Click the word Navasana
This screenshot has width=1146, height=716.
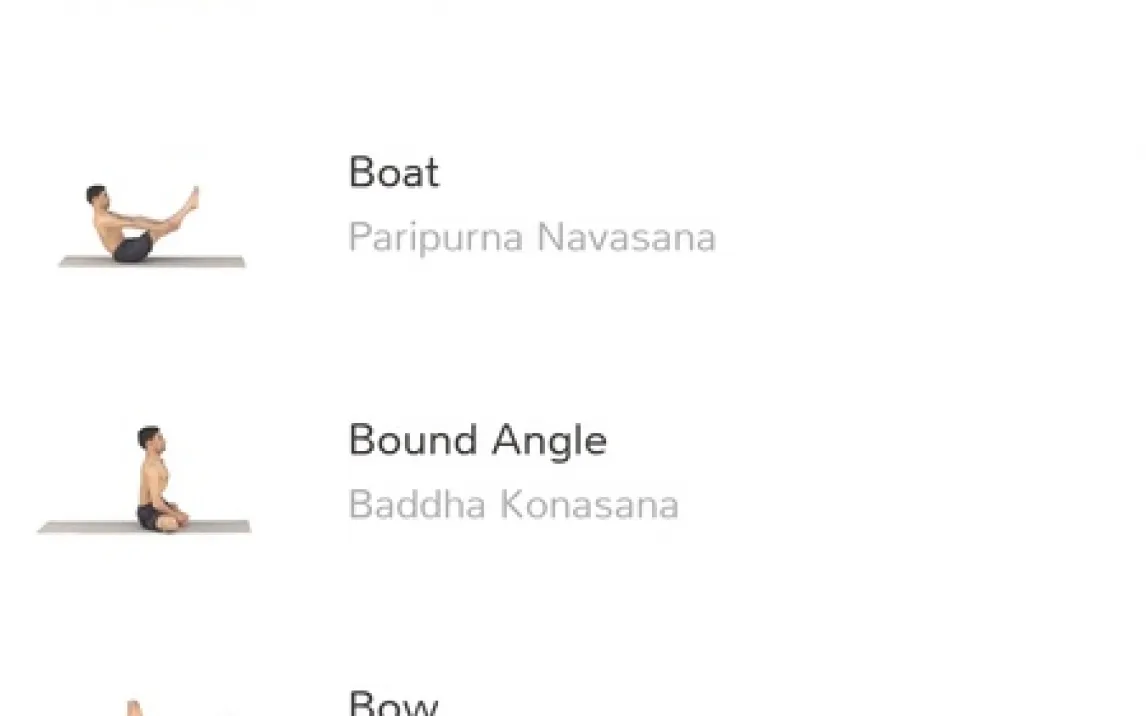pyautogui.click(x=626, y=238)
